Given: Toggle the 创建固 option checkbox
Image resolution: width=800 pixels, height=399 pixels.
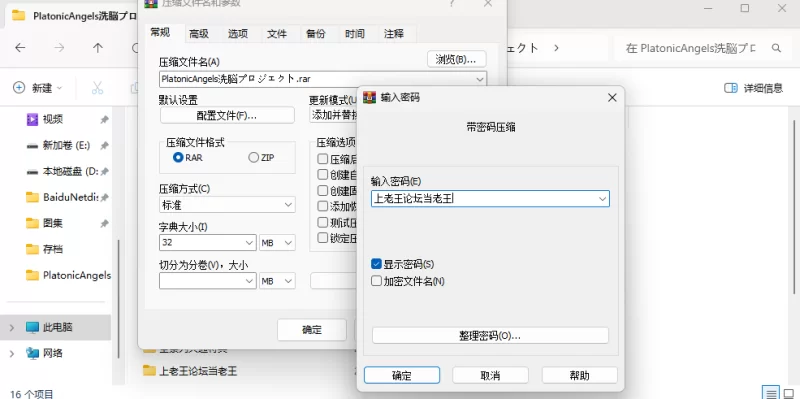Looking at the screenshot, I should click(x=322, y=191).
